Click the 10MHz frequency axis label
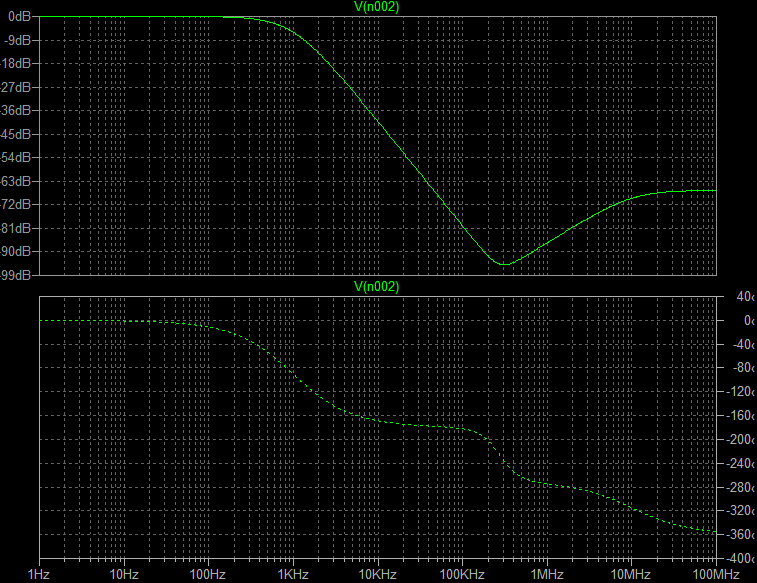The height and width of the screenshot is (583, 757). pos(630,574)
